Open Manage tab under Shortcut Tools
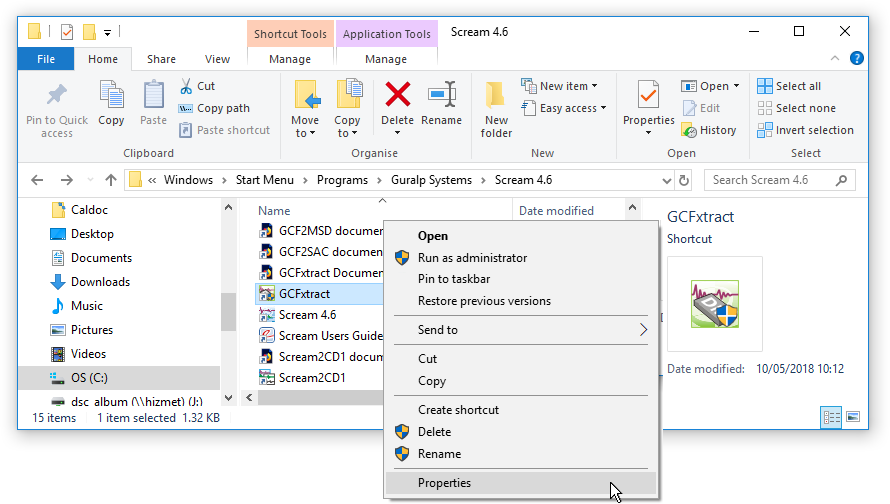This screenshot has height=504, width=890. (290, 59)
